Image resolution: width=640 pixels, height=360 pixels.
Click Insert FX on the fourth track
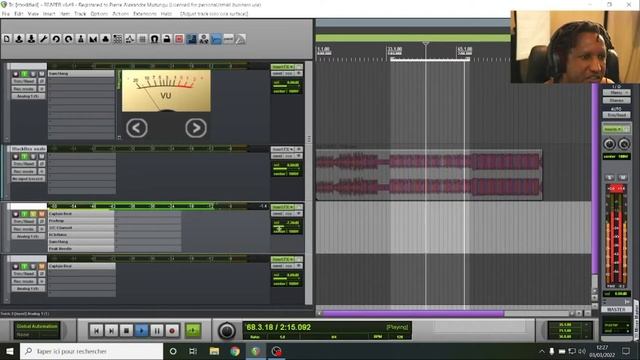click(x=282, y=259)
